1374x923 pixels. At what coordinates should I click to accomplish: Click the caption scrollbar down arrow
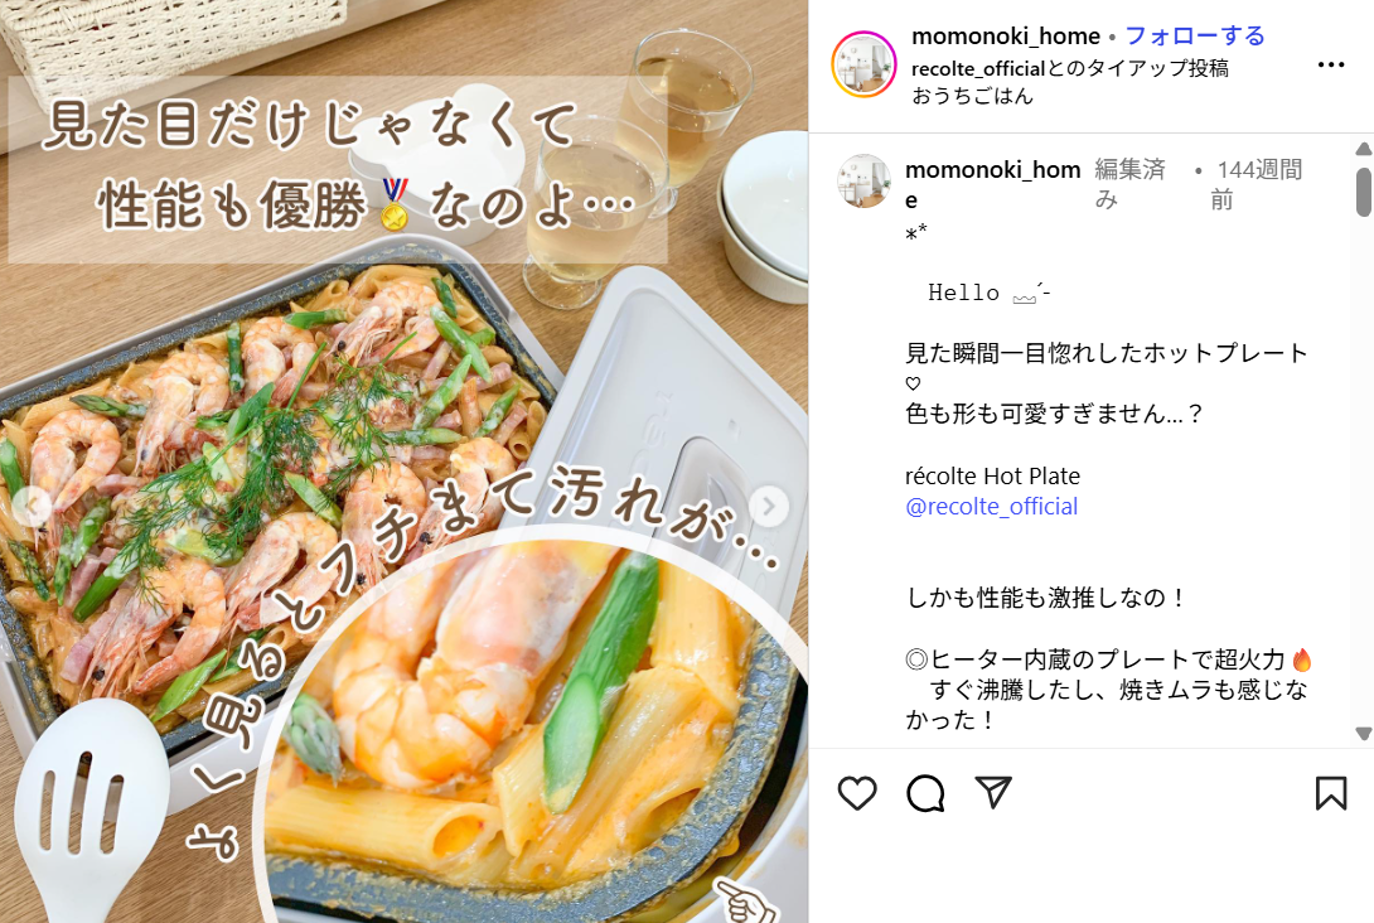pyautogui.click(x=1363, y=733)
